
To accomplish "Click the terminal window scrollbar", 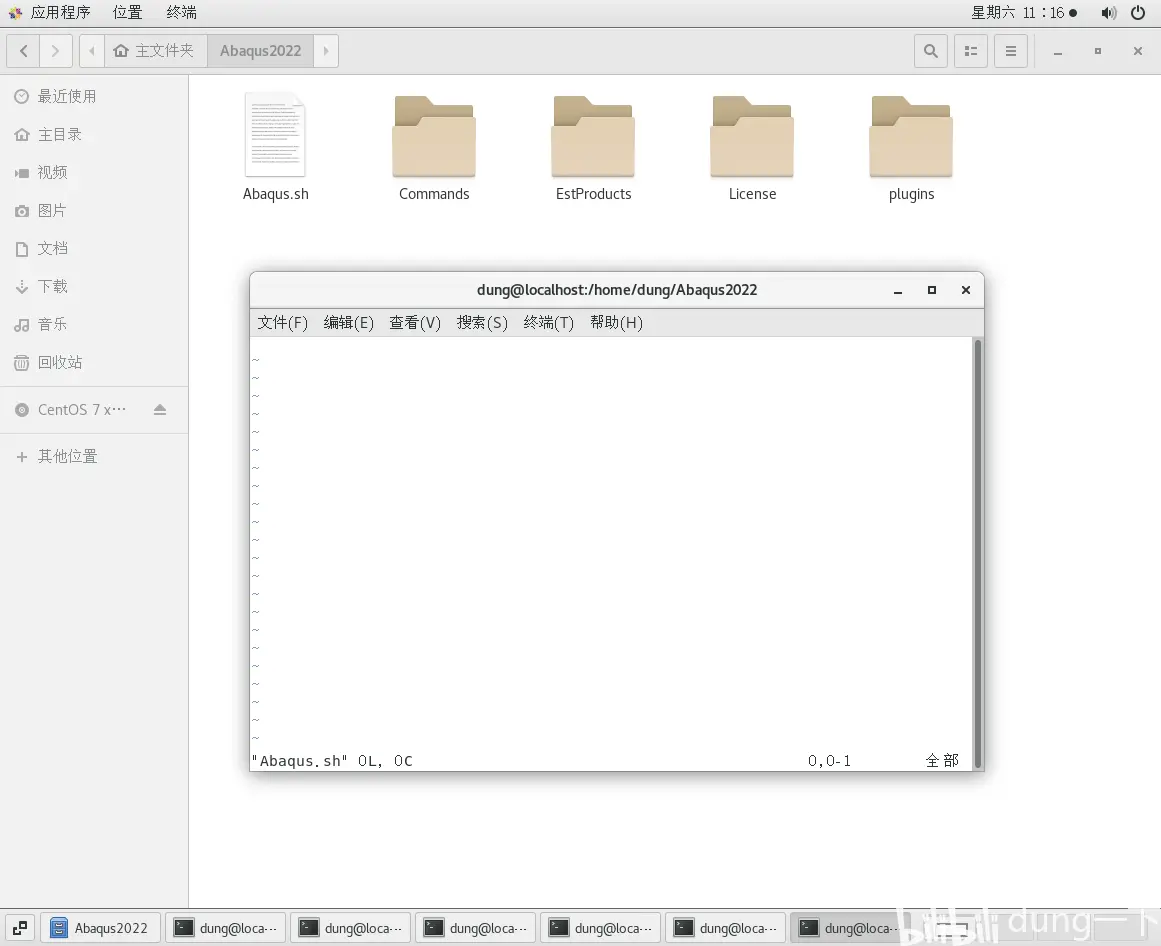I will point(977,550).
